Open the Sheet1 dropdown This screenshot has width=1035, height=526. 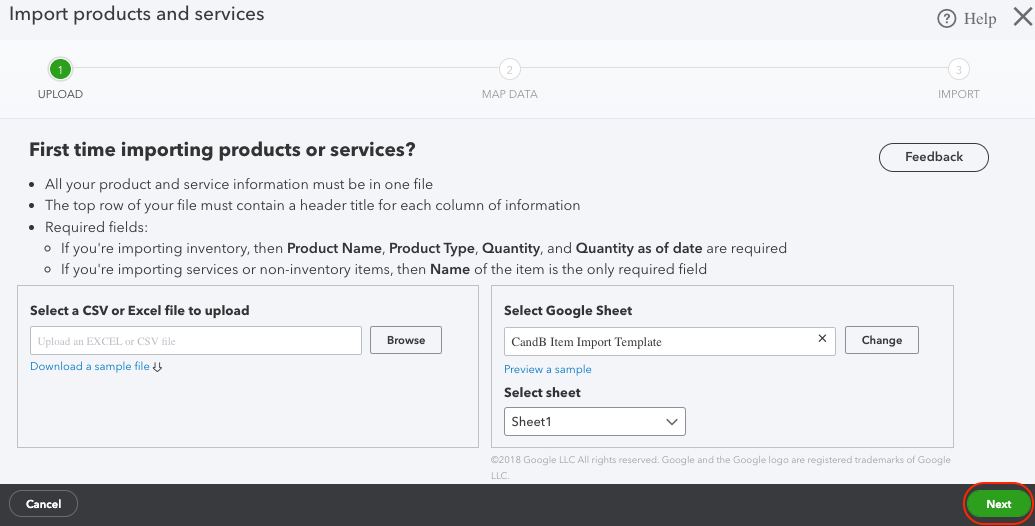(x=595, y=422)
